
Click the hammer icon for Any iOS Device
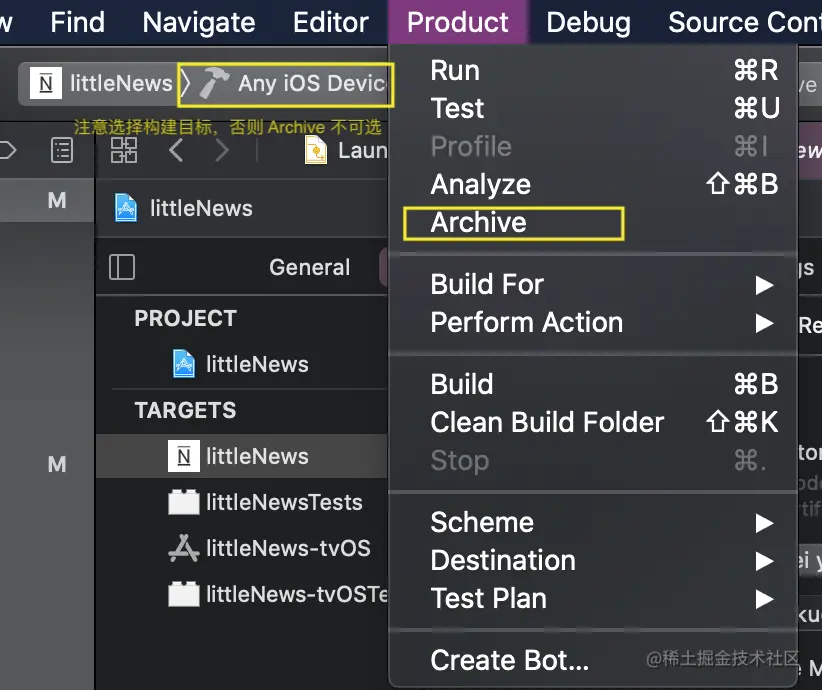pyautogui.click(x=214, y=84)
